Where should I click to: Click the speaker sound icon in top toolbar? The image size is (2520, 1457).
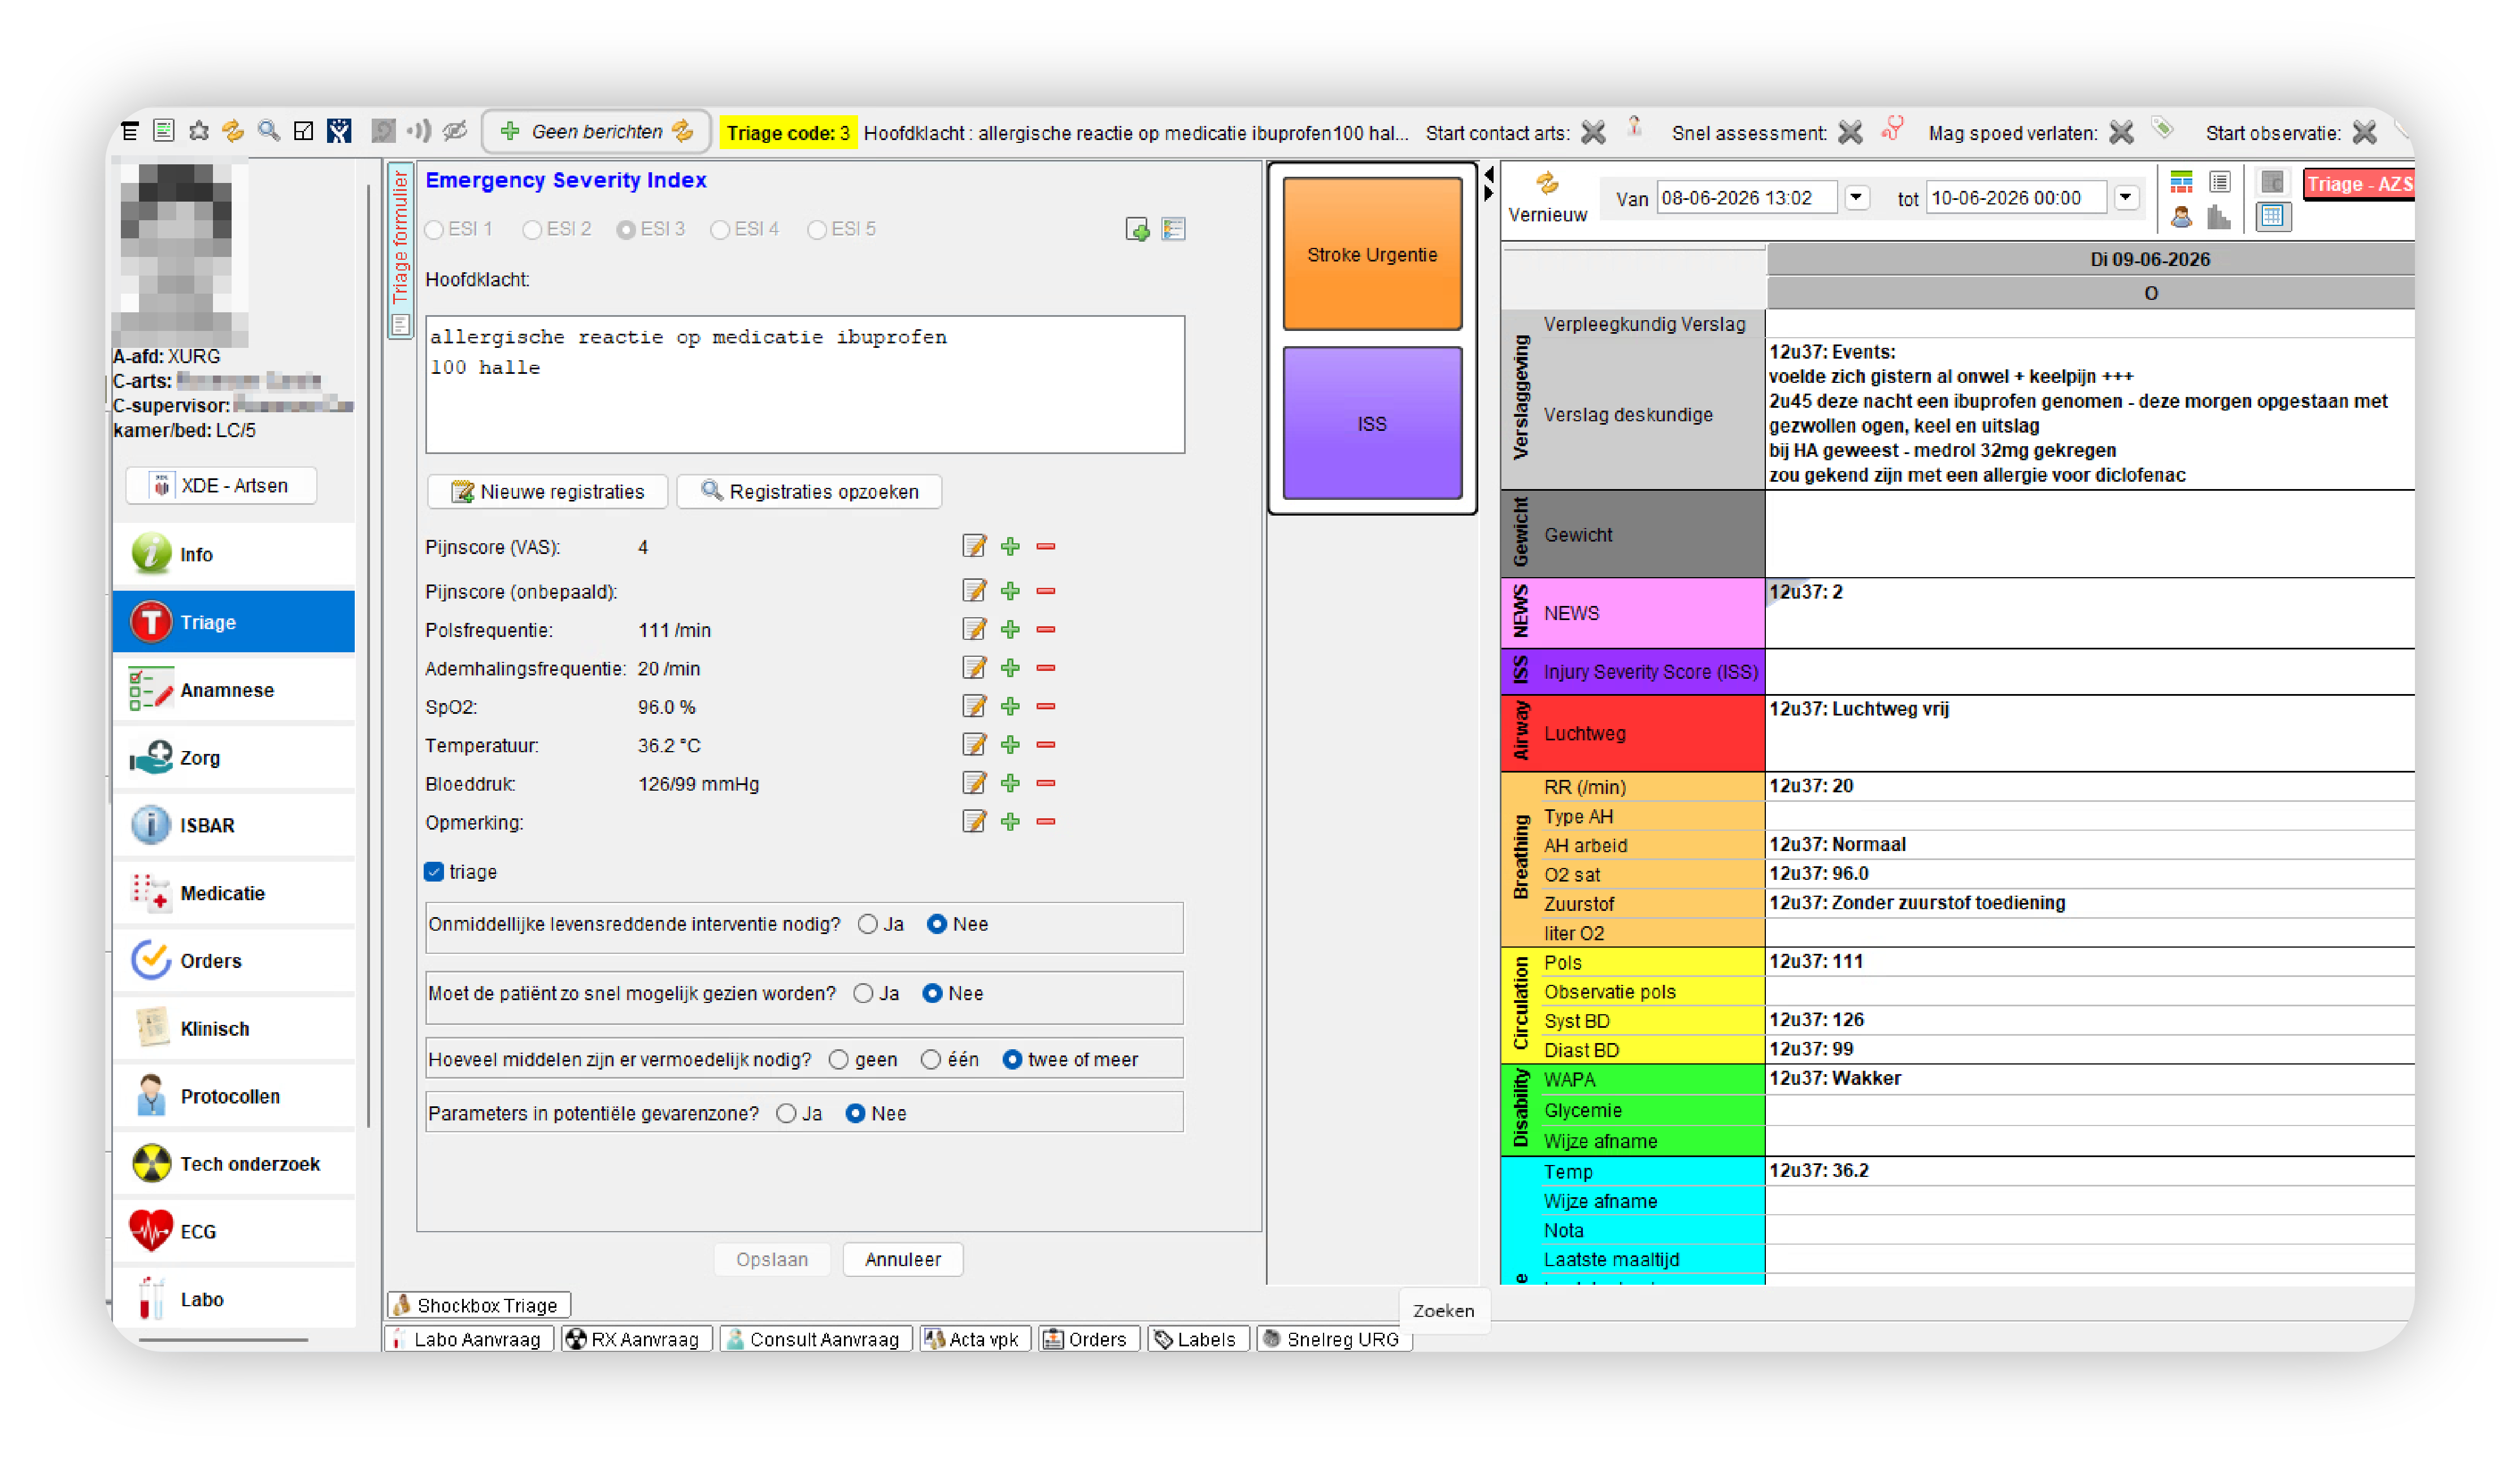pos(419,131)
